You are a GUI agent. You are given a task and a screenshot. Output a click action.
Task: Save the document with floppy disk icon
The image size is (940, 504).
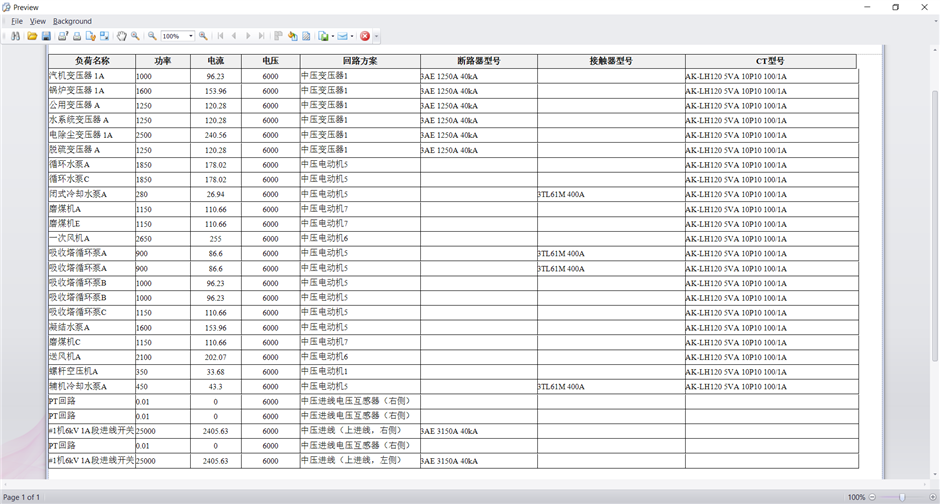coord(46,36)
